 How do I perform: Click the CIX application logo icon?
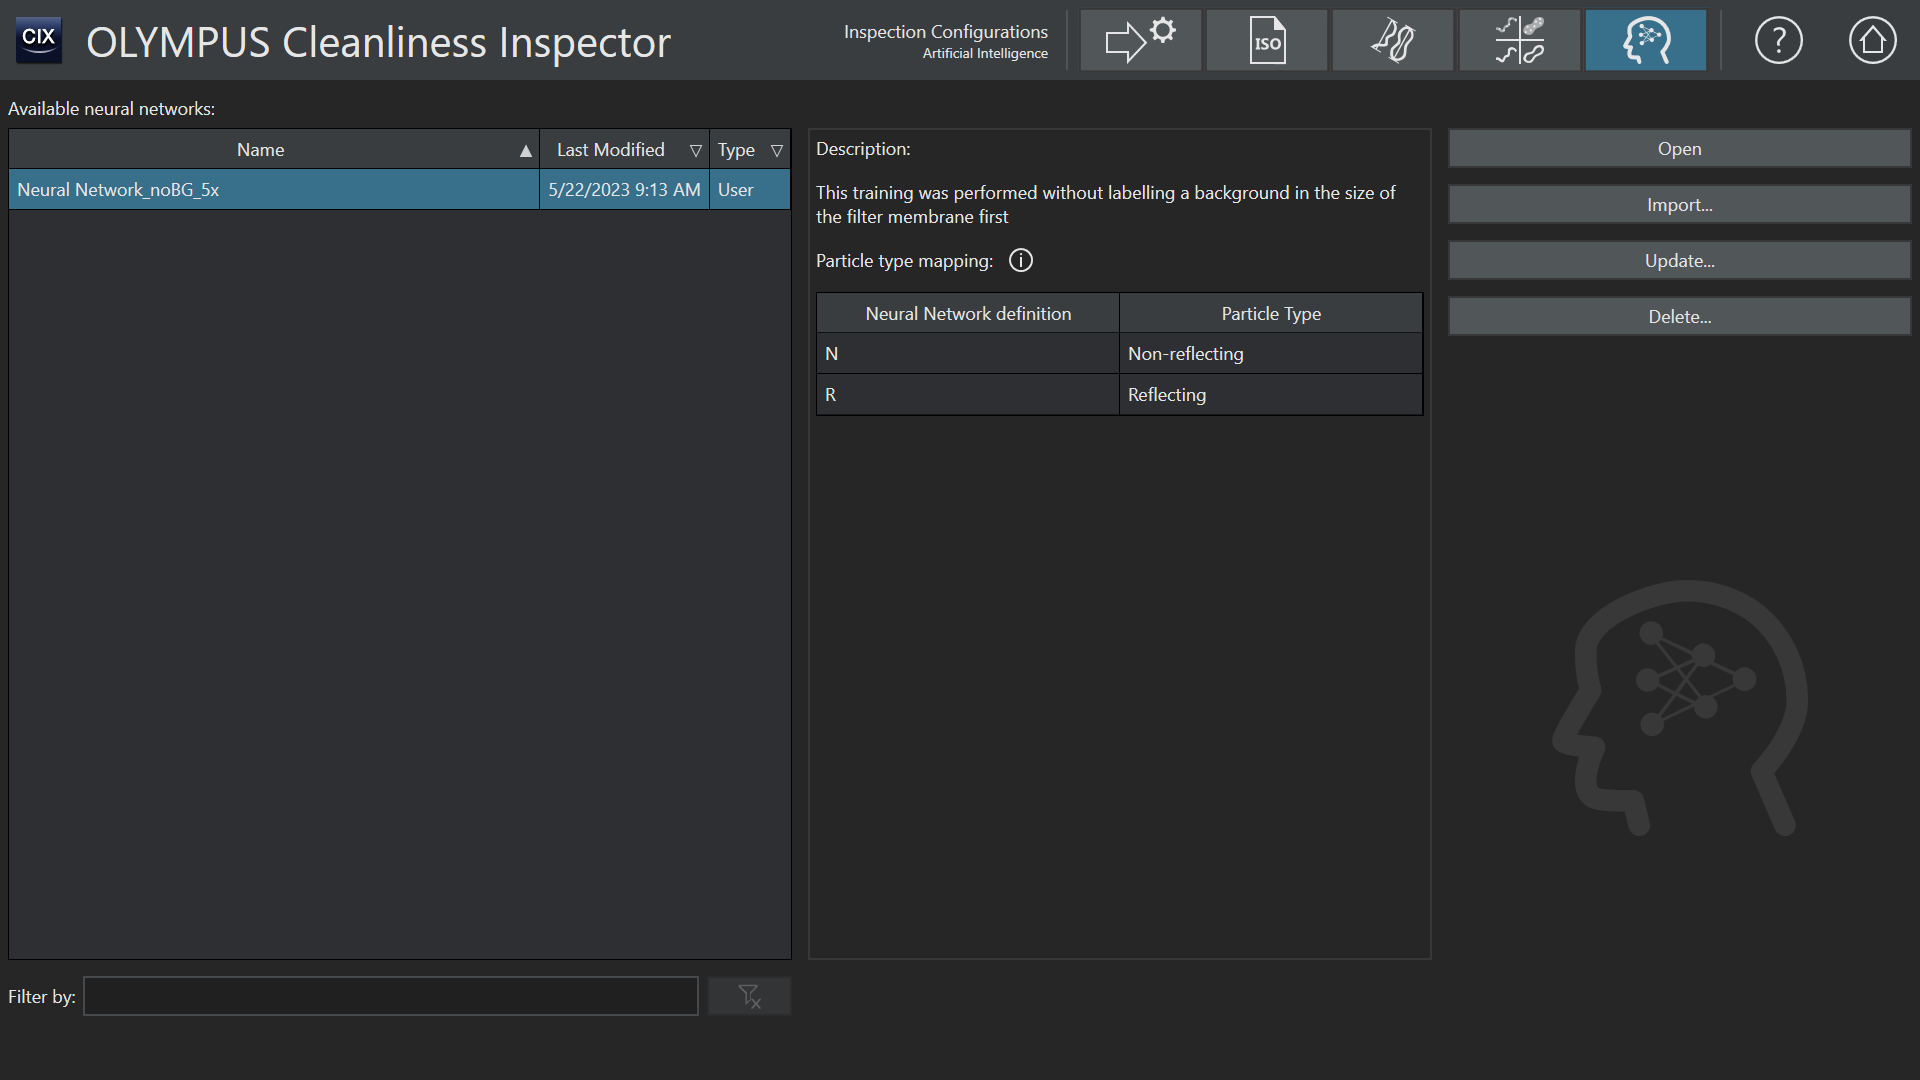coord(38,40)
